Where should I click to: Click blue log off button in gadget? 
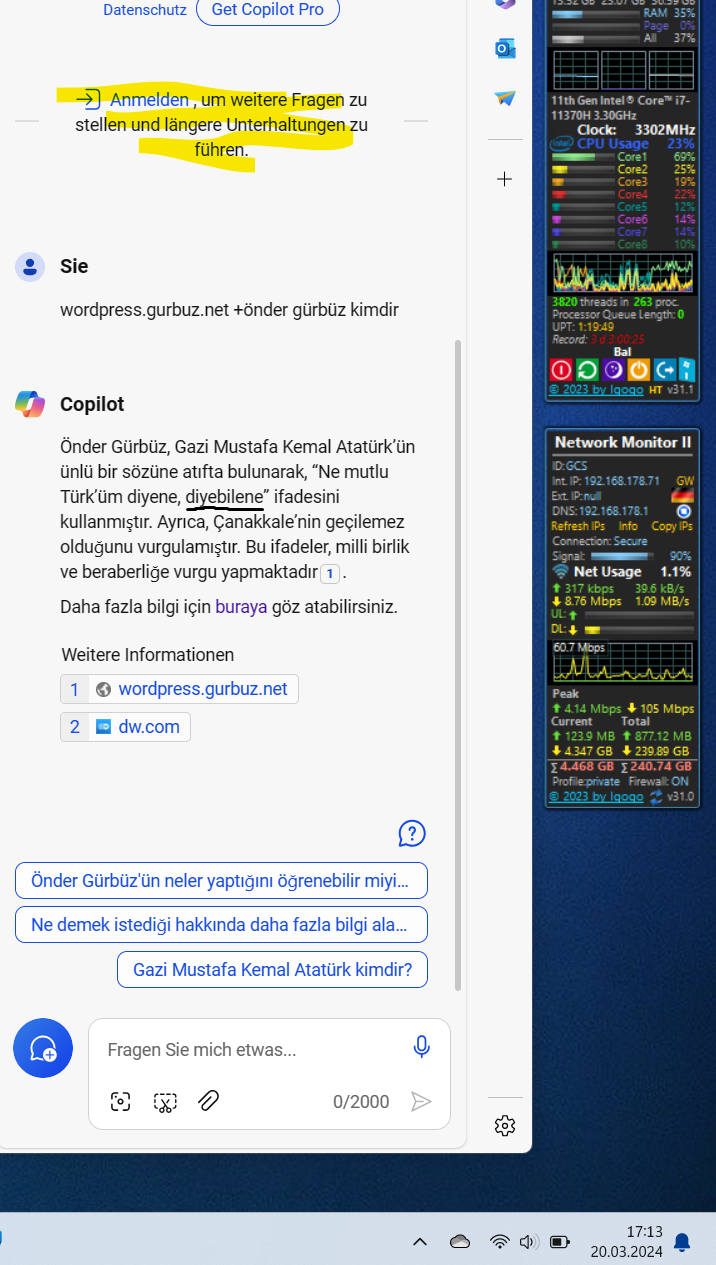665,369
